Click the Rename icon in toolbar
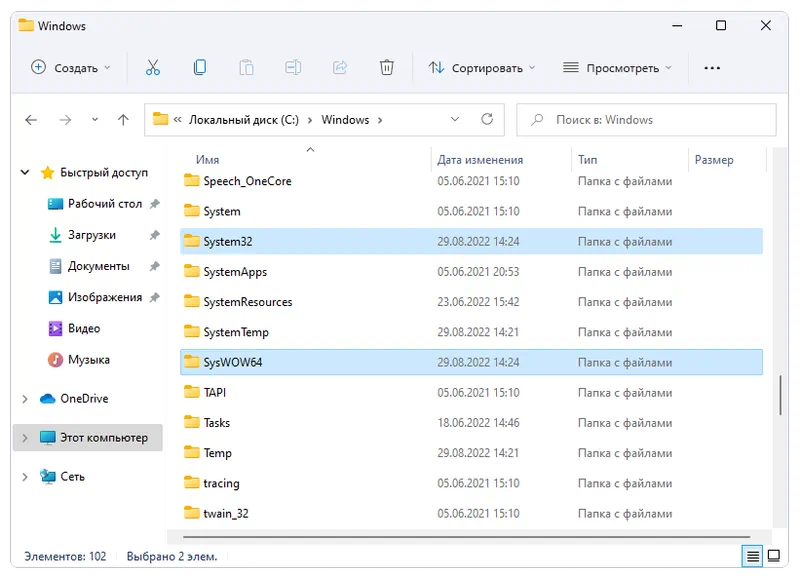This screenshot has width=800, height=578. coord(293,67)
